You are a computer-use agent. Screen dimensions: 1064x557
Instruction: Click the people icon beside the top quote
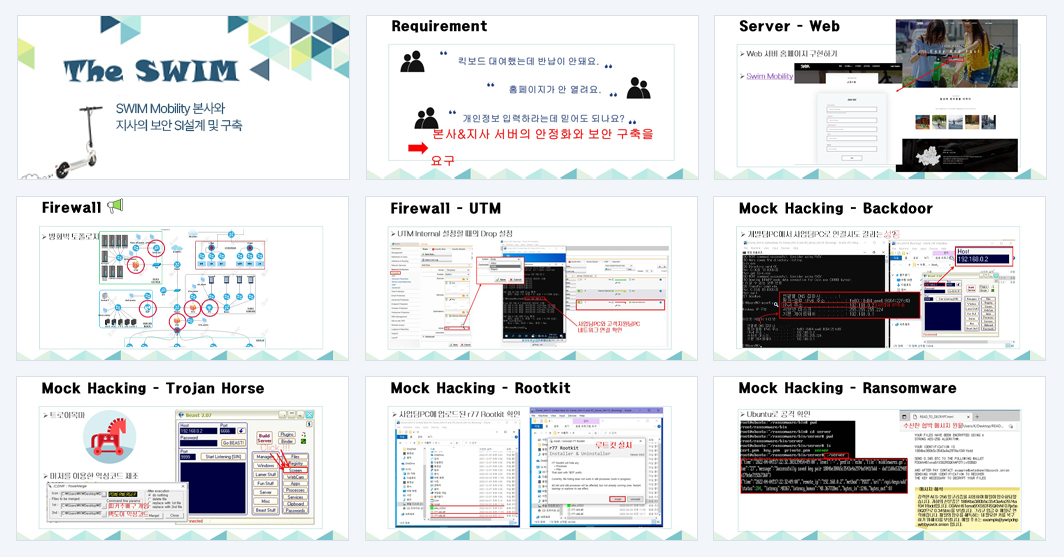[x=412, y=62]
